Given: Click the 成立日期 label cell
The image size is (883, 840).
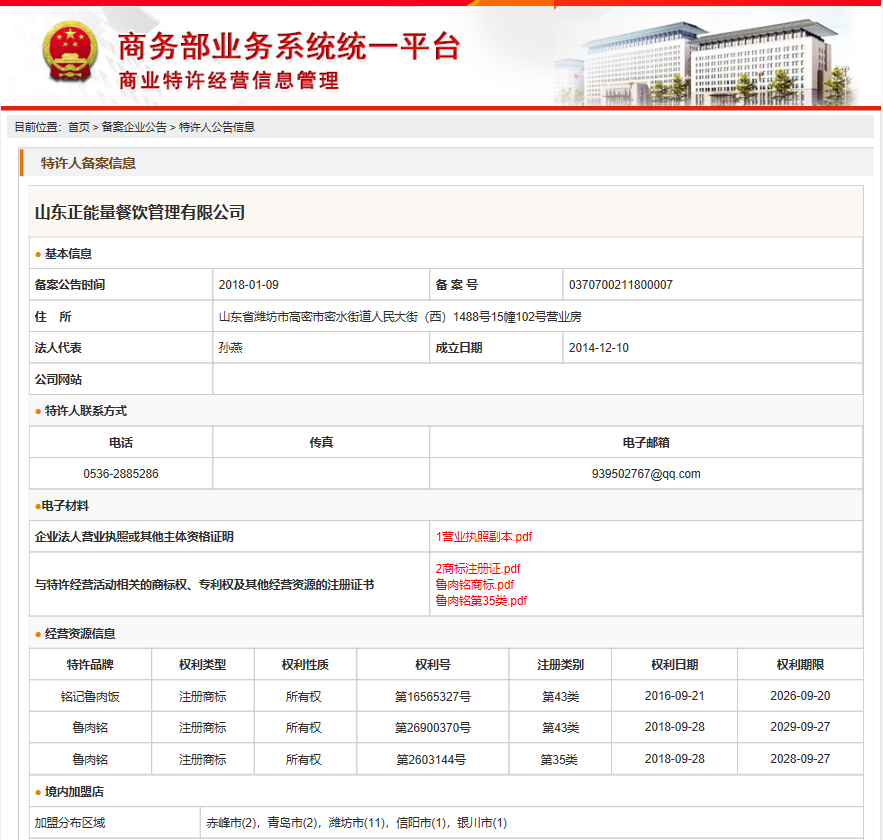Looking at the screenshot, I should (x=496, y=348).
